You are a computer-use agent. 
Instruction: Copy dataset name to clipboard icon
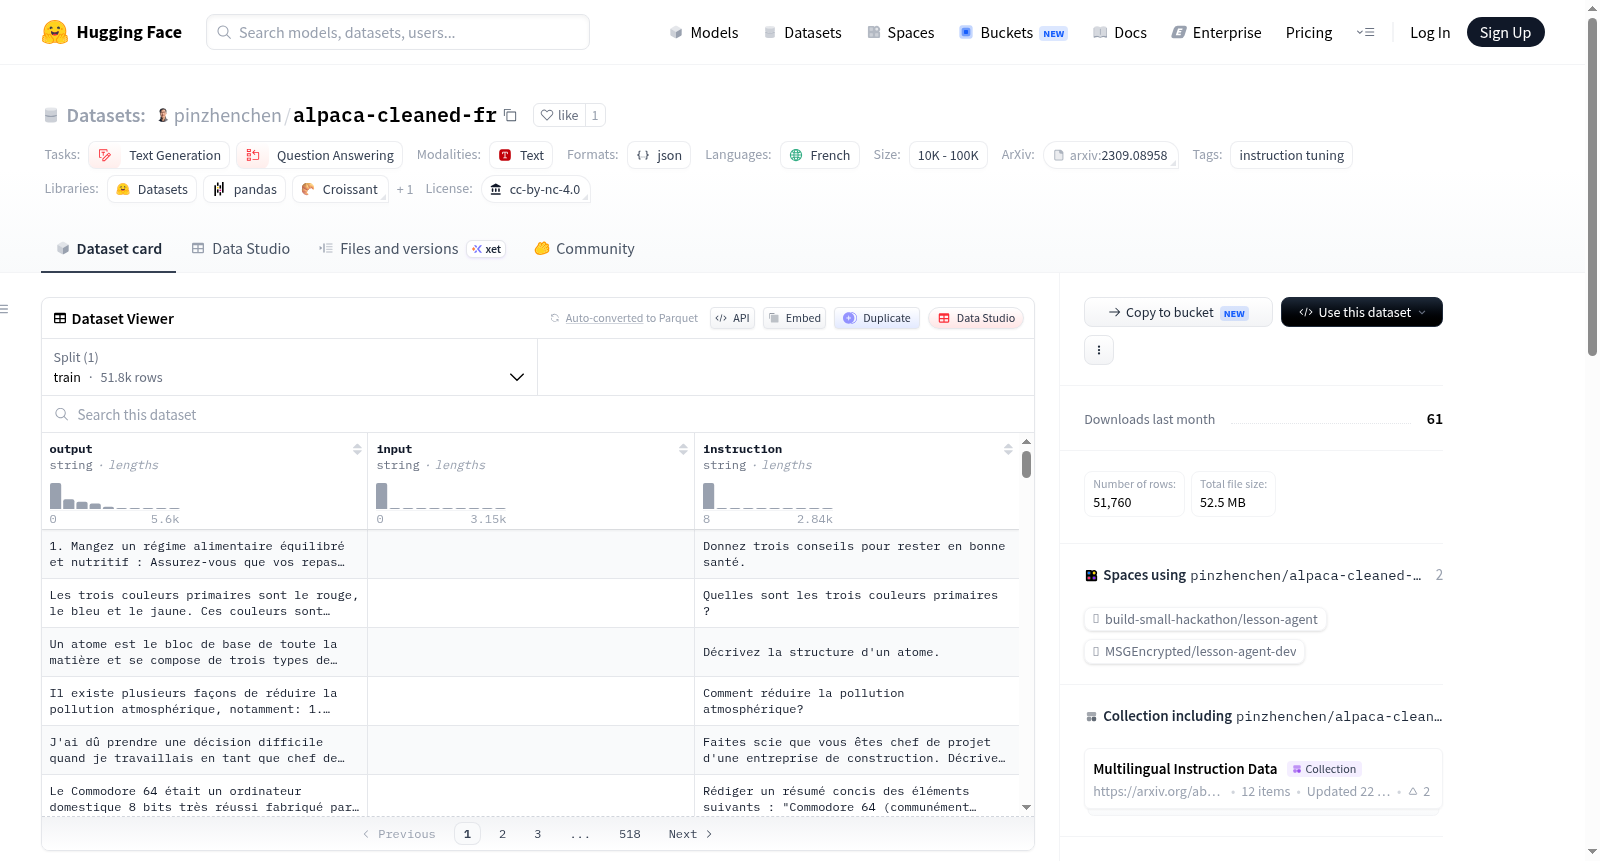click(510, 115)
